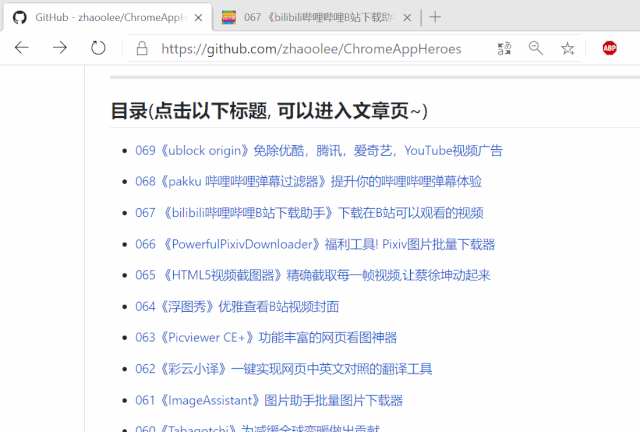Switch to the GitHub zhaoolee/ChromeAppHeroes tab
The width and height of the screenshot is (640, 432).
[x=108, y=17]
